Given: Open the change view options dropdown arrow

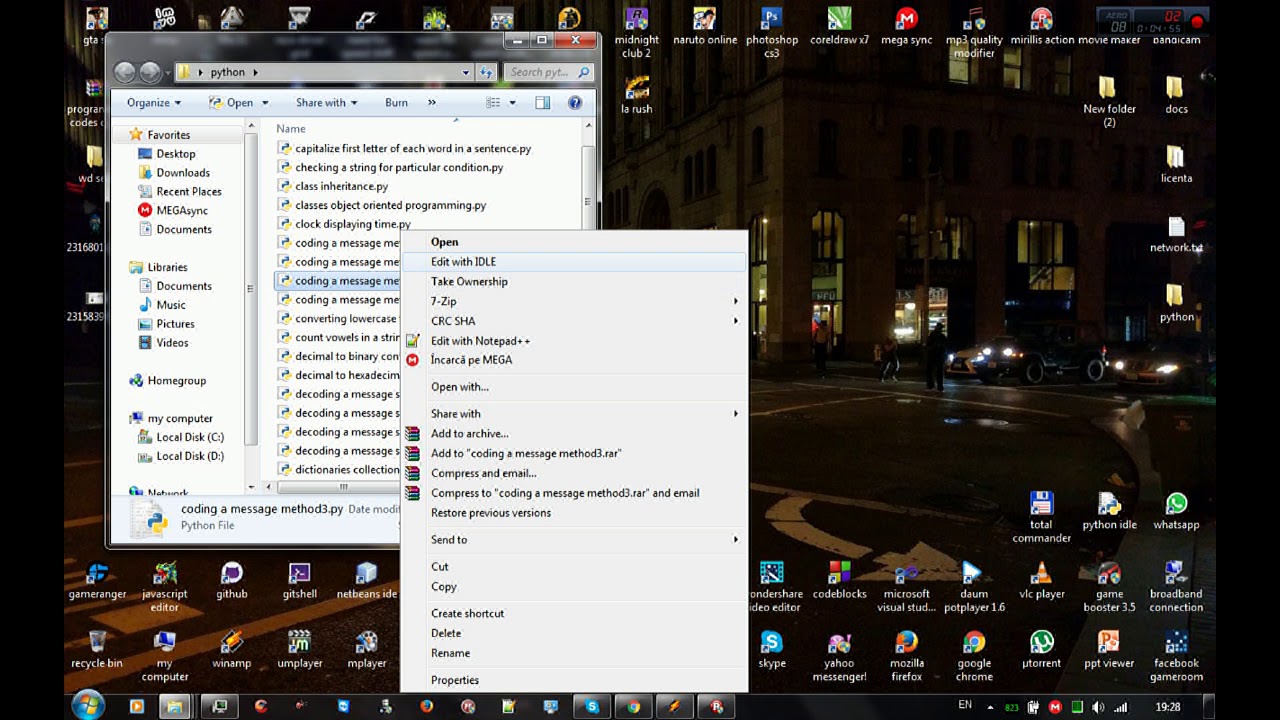Looking at the screenshot, I should 513,103.
